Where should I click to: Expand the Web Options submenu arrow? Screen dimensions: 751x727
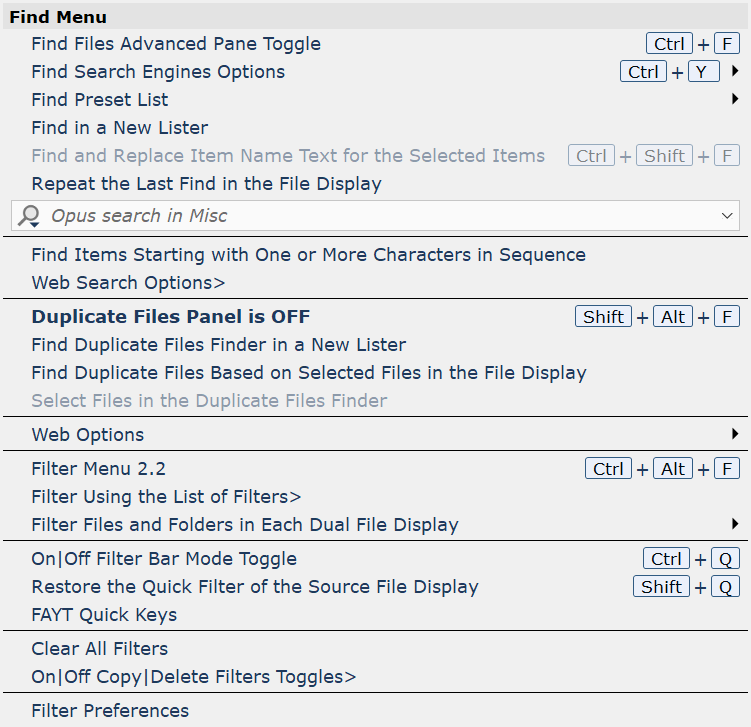coord(735,434)
